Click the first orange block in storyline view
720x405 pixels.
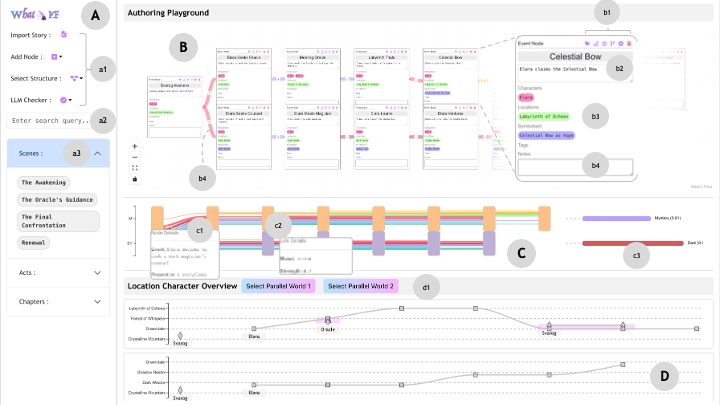158,219
